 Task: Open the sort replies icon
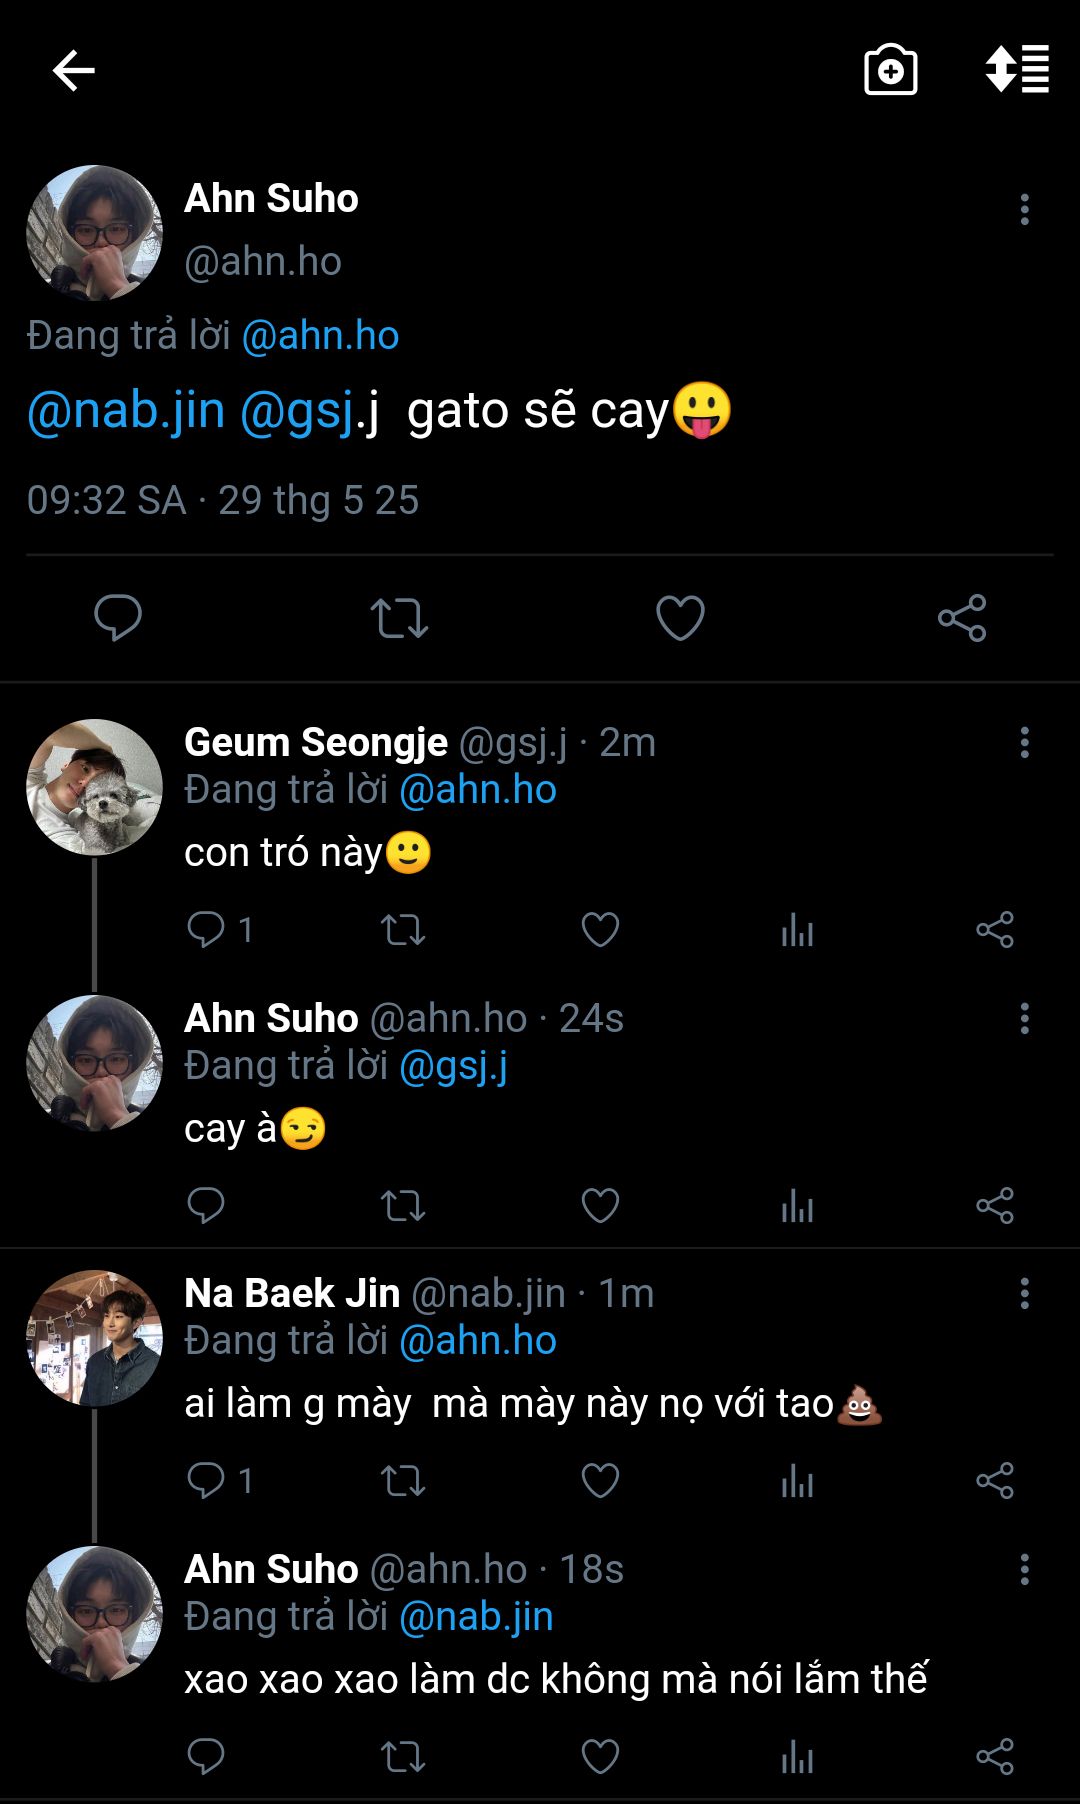point(1017,70)
